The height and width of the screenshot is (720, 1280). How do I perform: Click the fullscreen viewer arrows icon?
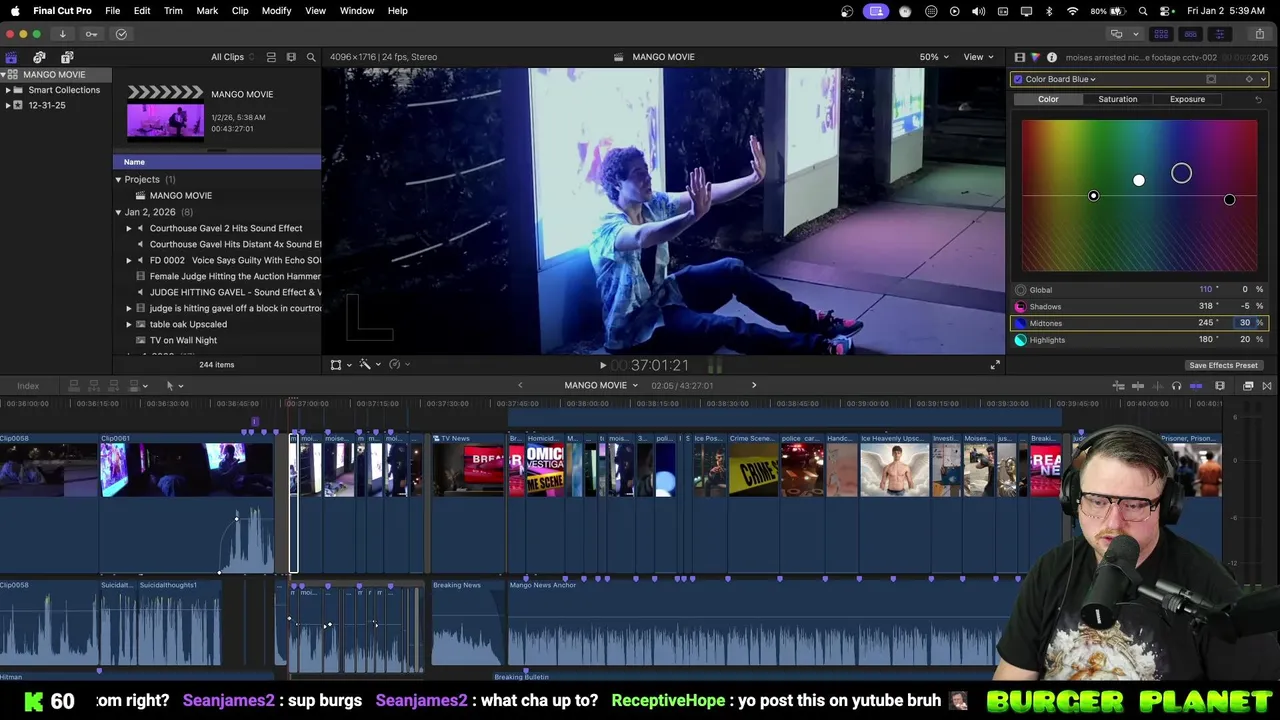click(x=995, y=365)
